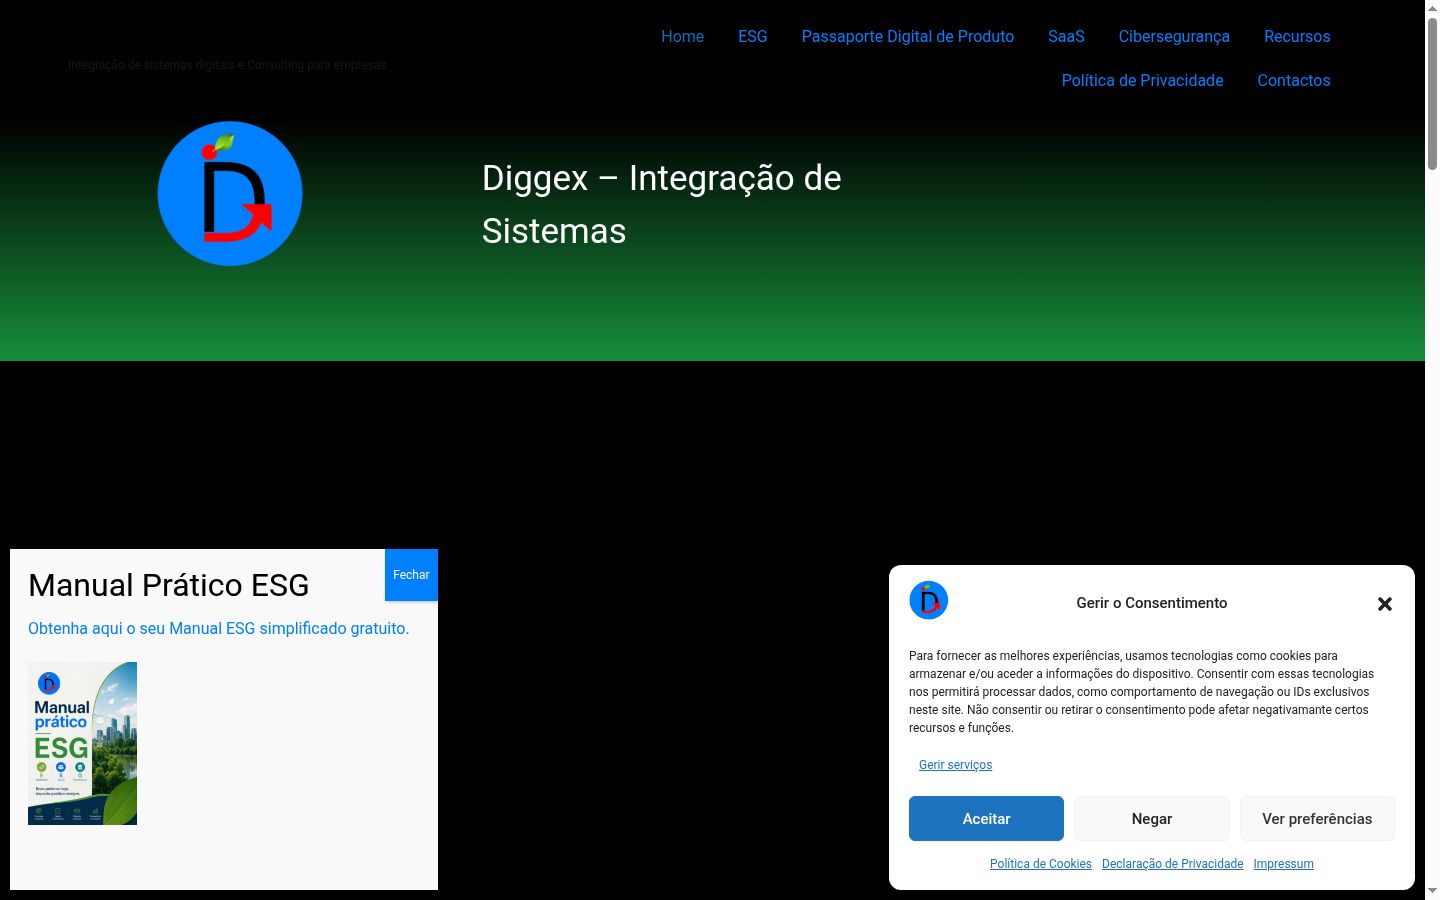
Task: Click the small Diggex logo in consent dialog
Action: (x=929, y=601)
